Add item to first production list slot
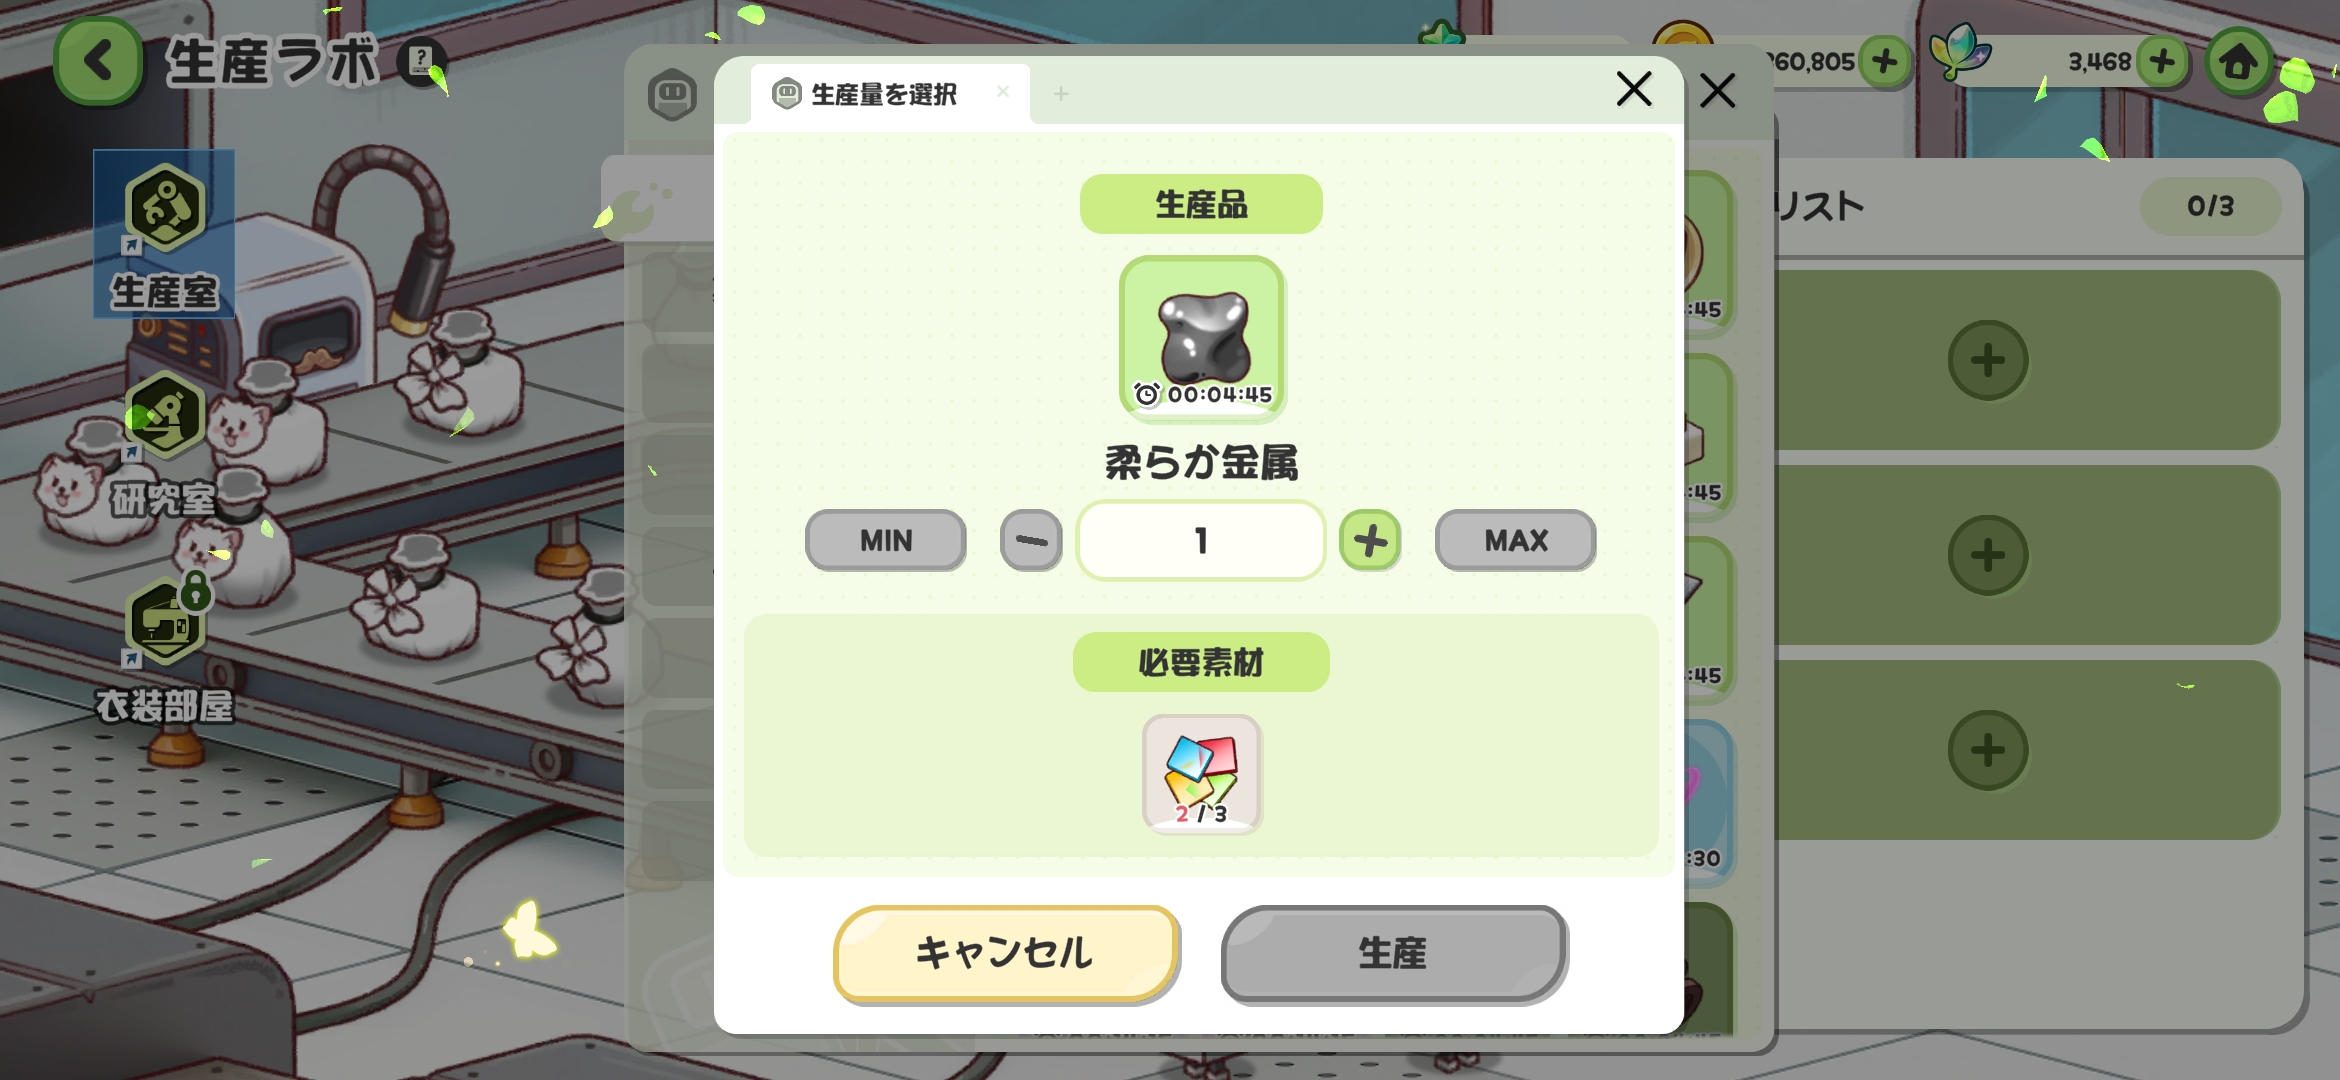This screenshot has width=2340, height=1080. (1988, 360)
